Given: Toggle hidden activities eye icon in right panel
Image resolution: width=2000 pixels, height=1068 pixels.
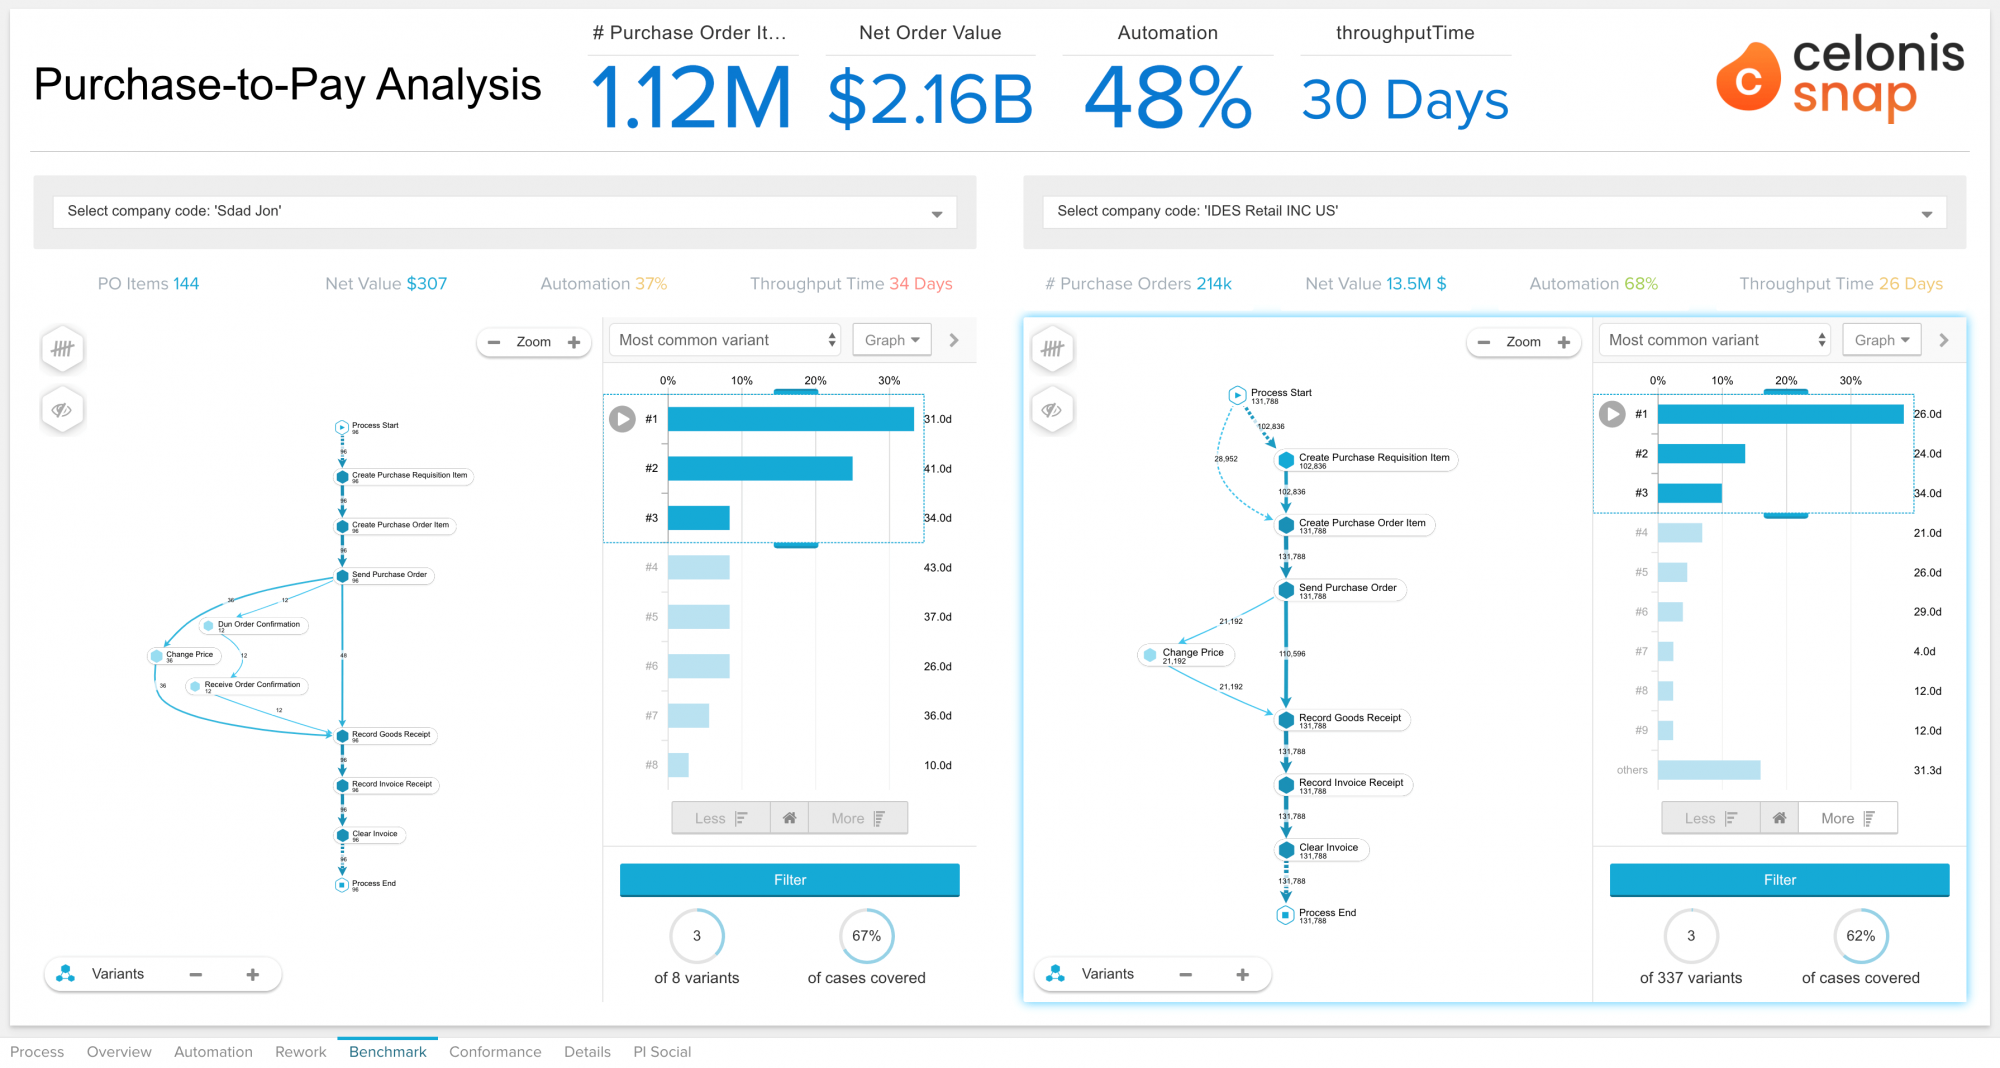Looking at the screenshot, I should click(x=1052, y=410).
